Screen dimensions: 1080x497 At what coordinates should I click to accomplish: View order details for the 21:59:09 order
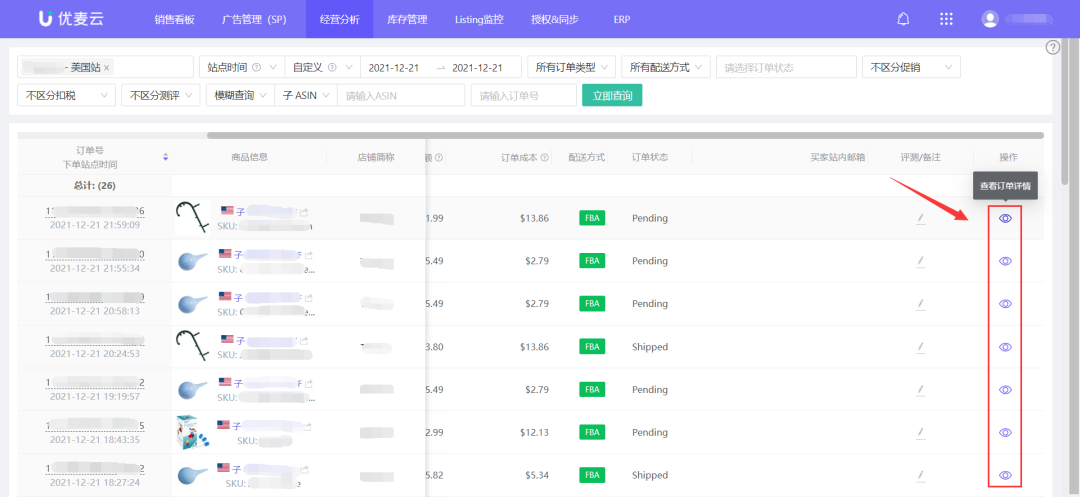pos(1005,218)
